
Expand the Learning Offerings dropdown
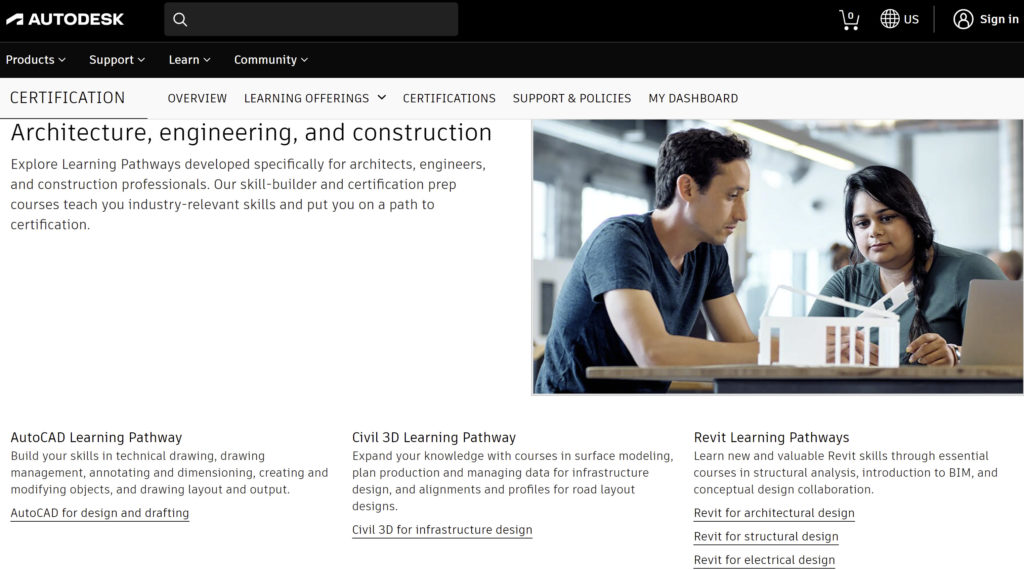315,98
